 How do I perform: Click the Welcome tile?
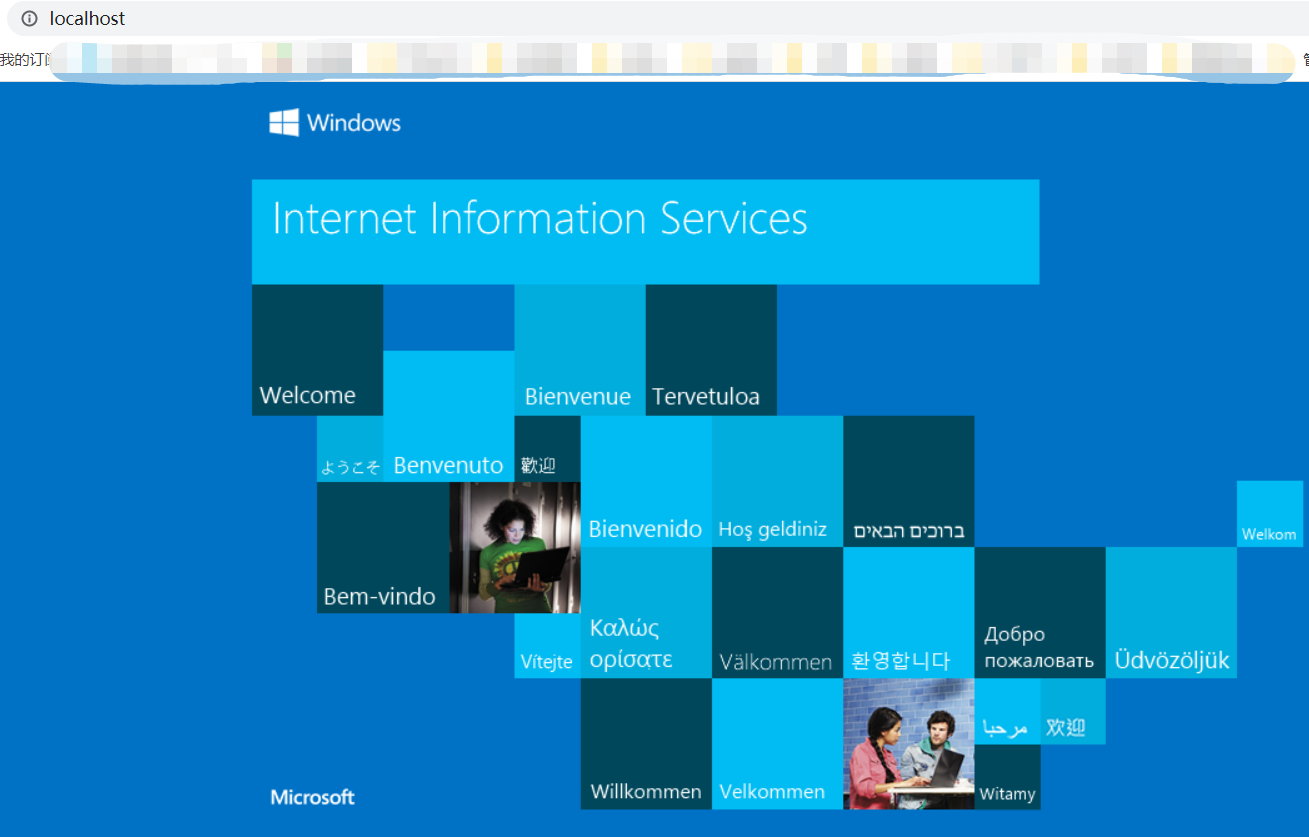click(x=317, y=350)
